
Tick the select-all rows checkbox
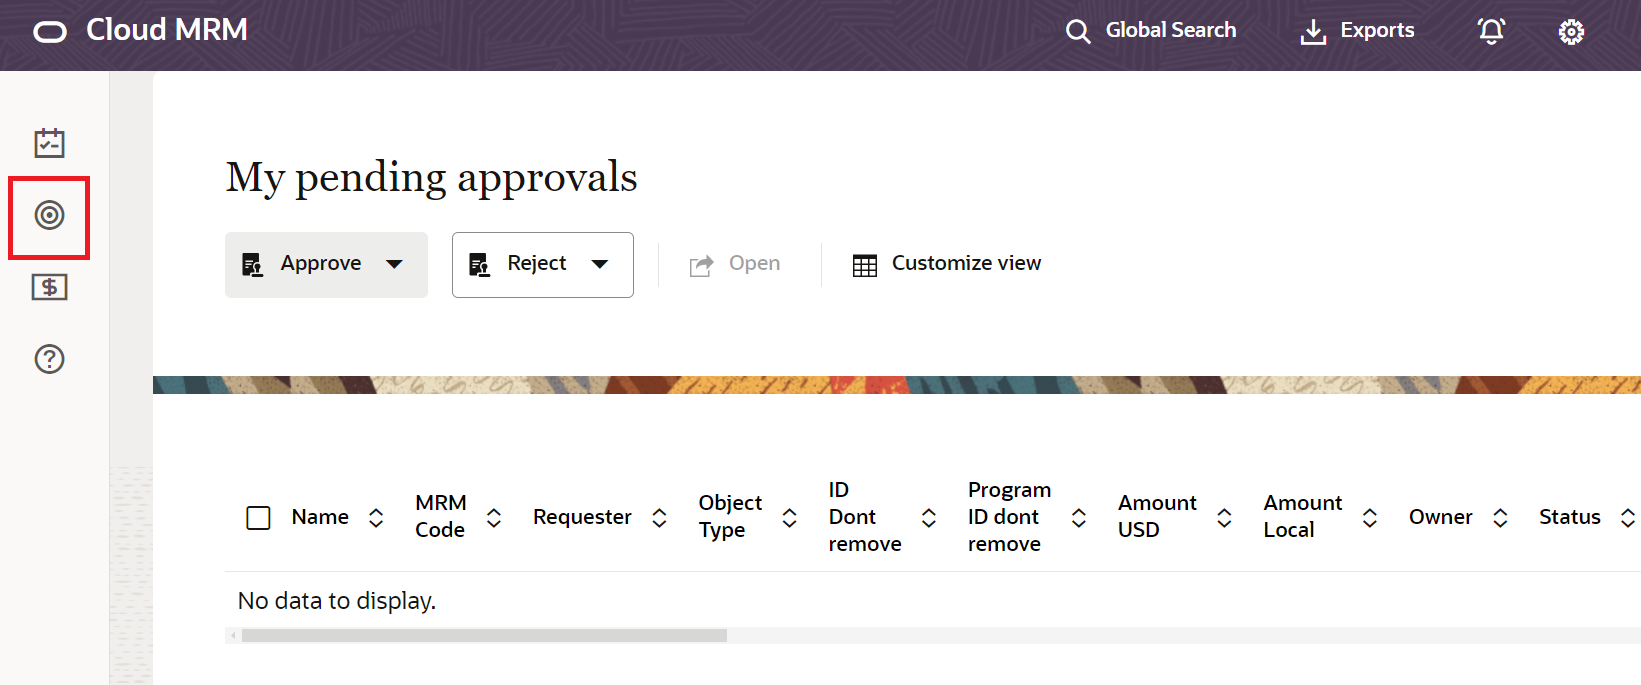[x=258, y=517]
